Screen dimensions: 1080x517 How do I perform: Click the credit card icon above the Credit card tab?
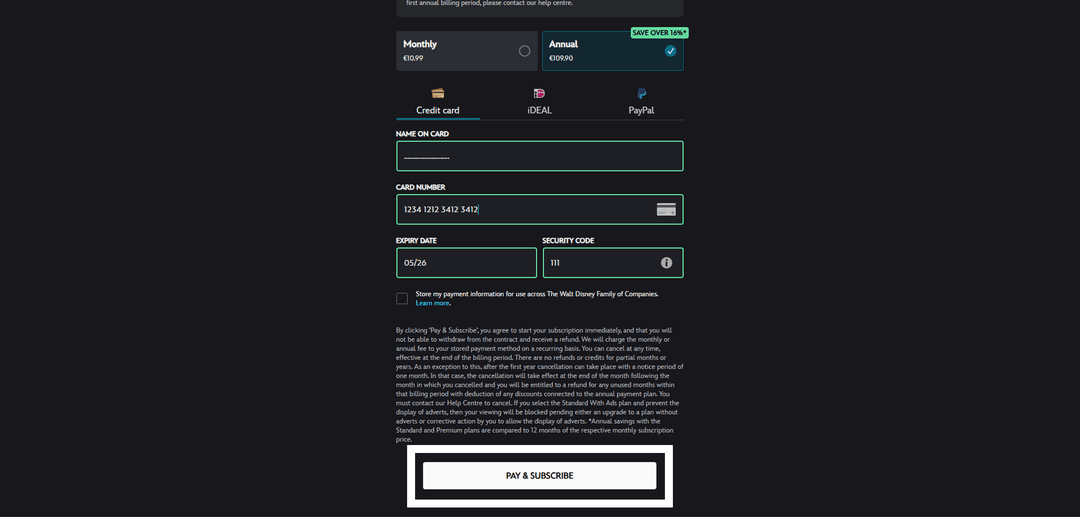point(437,94)
